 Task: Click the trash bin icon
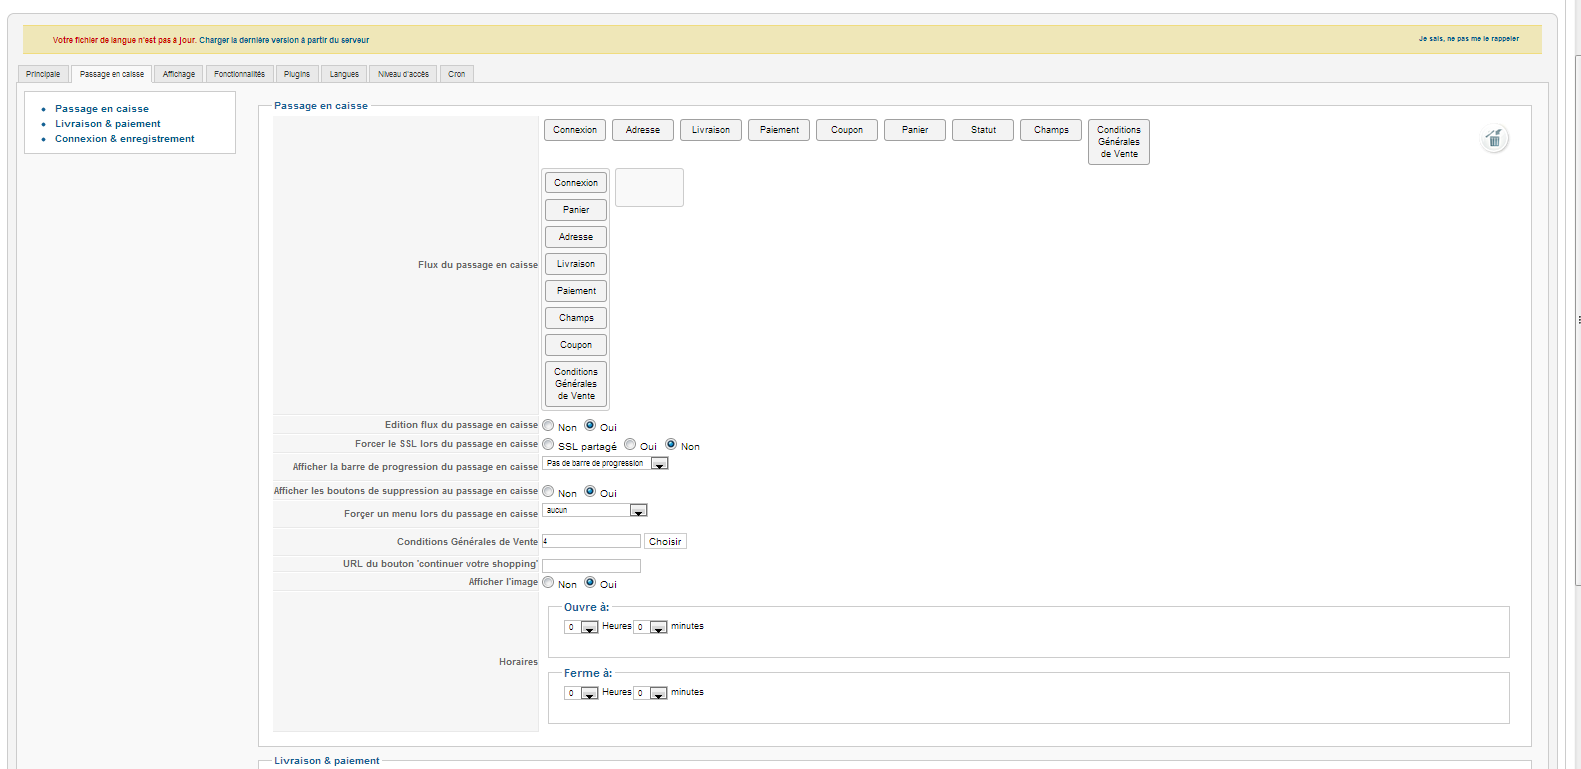pos(1494,139)
